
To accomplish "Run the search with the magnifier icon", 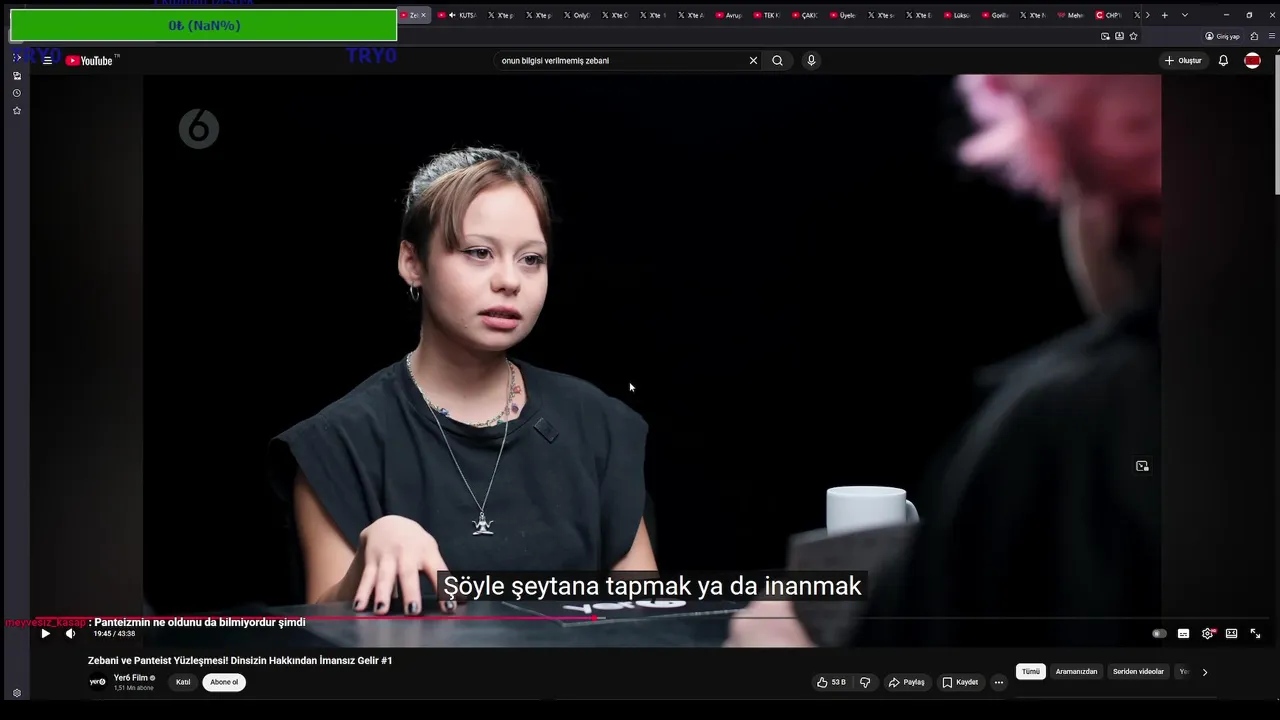I will 777,60.
